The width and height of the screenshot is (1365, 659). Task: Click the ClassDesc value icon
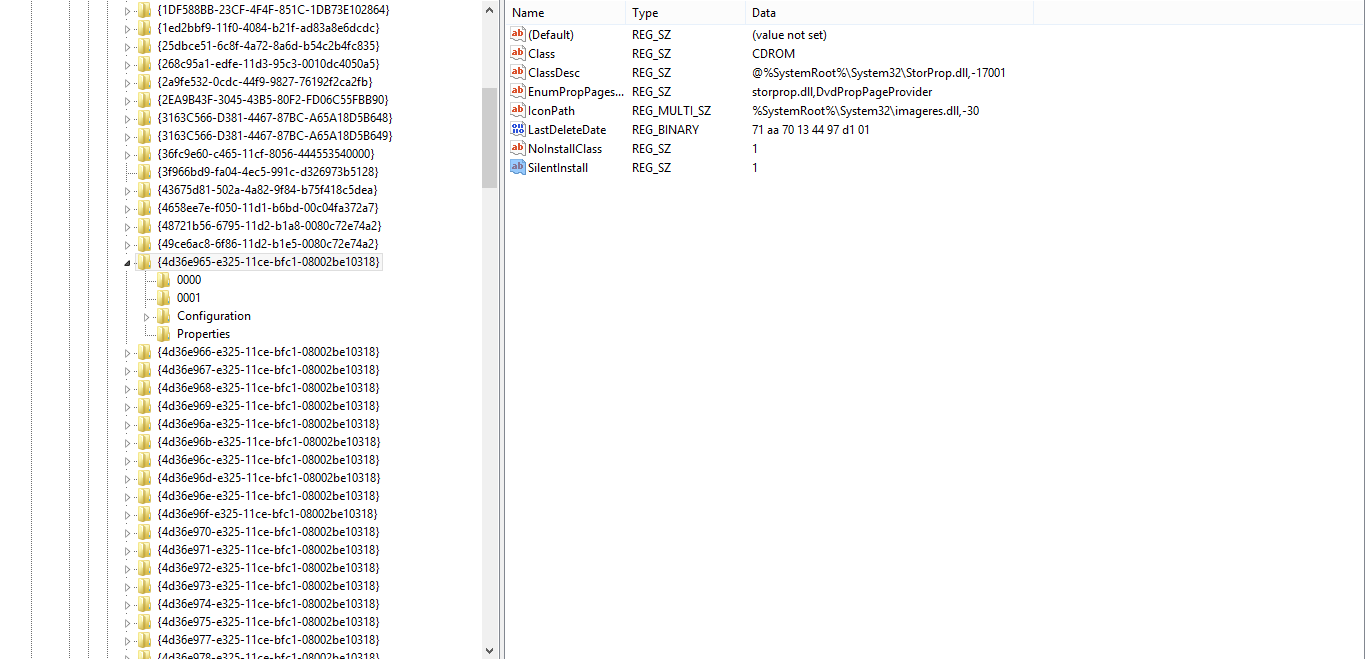(x=518, y=72)
